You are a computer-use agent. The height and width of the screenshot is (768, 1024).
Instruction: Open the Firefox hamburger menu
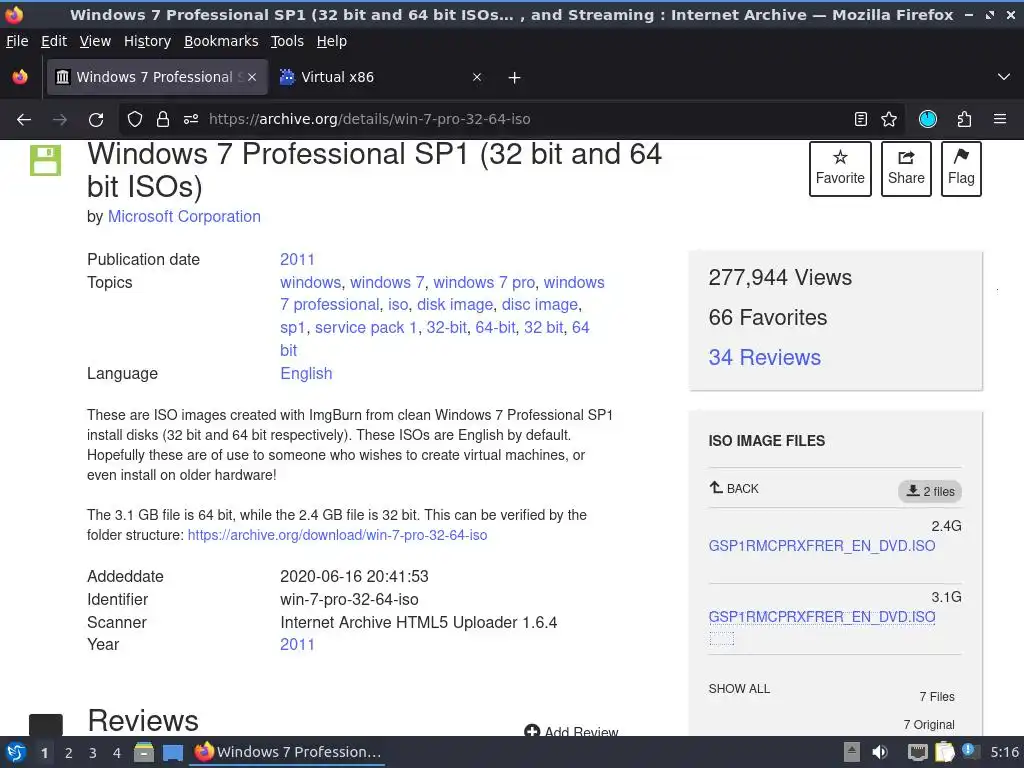[x=1000, y=119]
